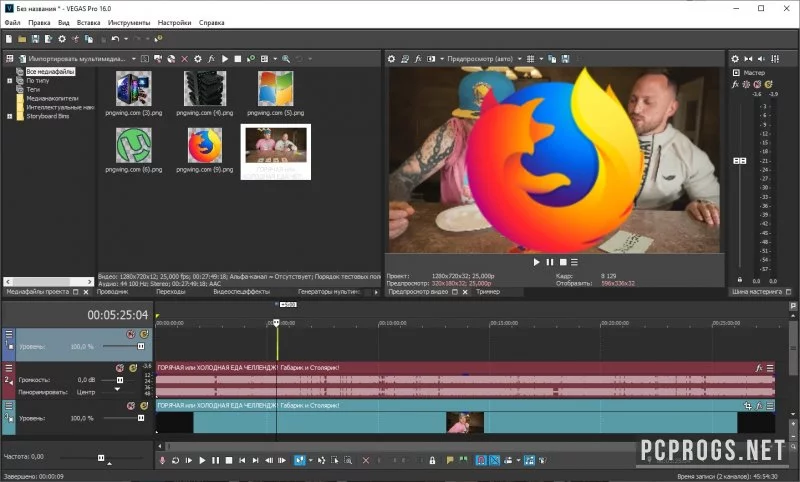The height and width of the screenshot is (482, 800).
Task: Save the project with the floppy icon
Action: coord(35,39)
